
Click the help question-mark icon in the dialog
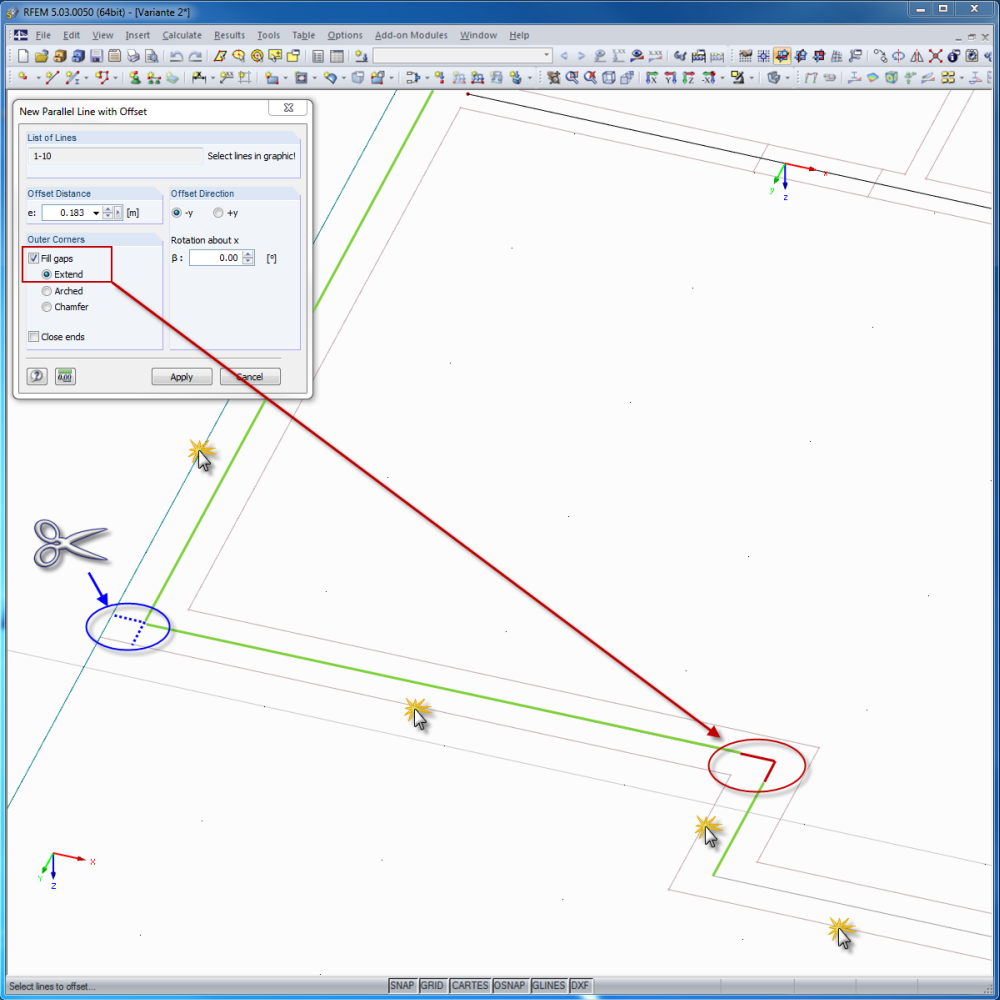tap(37, 376)
